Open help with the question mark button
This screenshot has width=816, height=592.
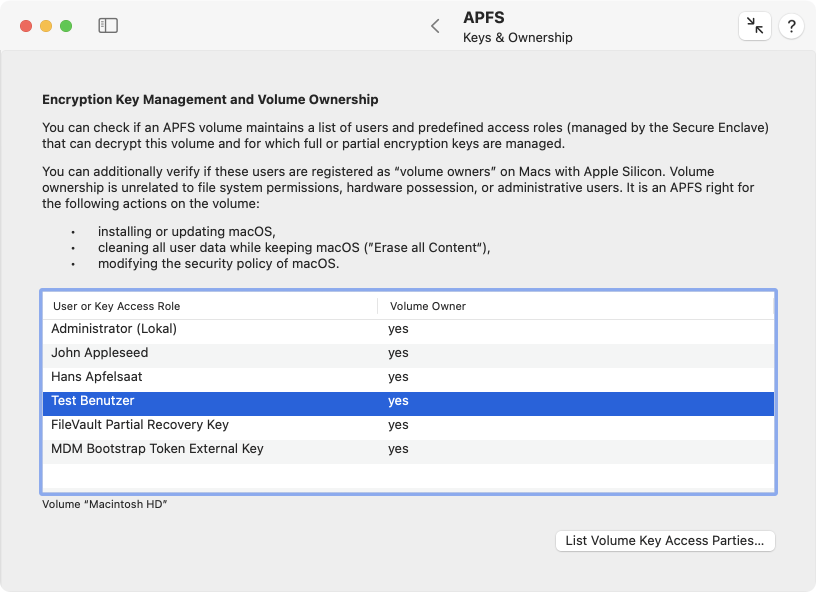tap(791, 25)
